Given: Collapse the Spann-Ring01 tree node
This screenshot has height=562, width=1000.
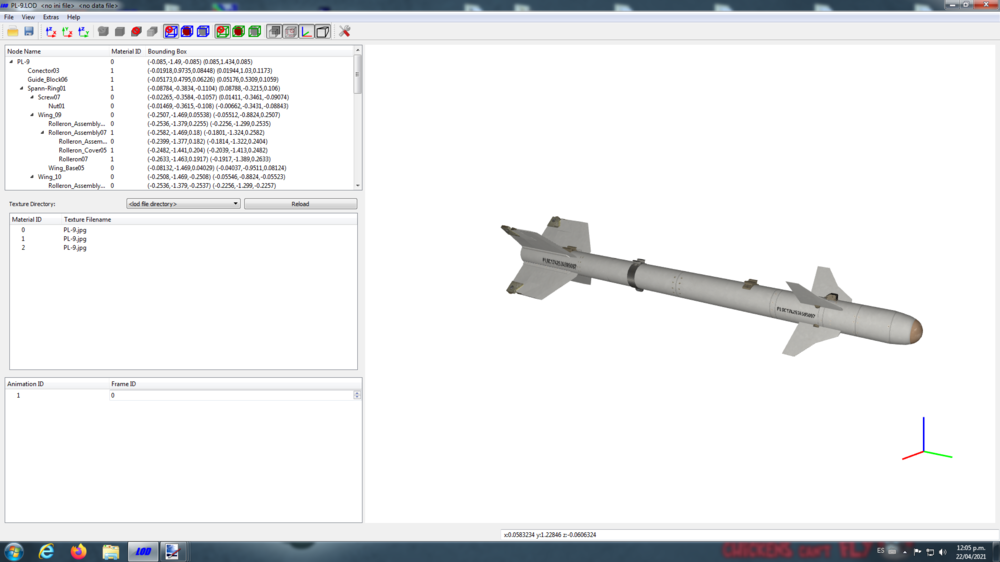Looking at the screenshot, I should pos(22,89).
